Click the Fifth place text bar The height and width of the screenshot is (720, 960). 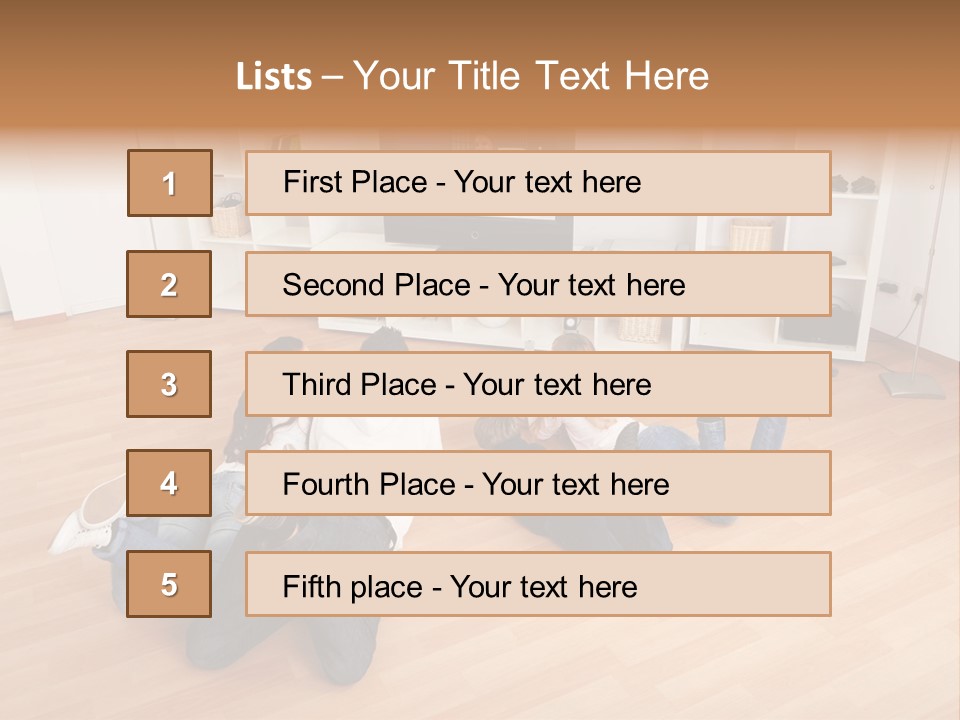click(x=538, y=584)
